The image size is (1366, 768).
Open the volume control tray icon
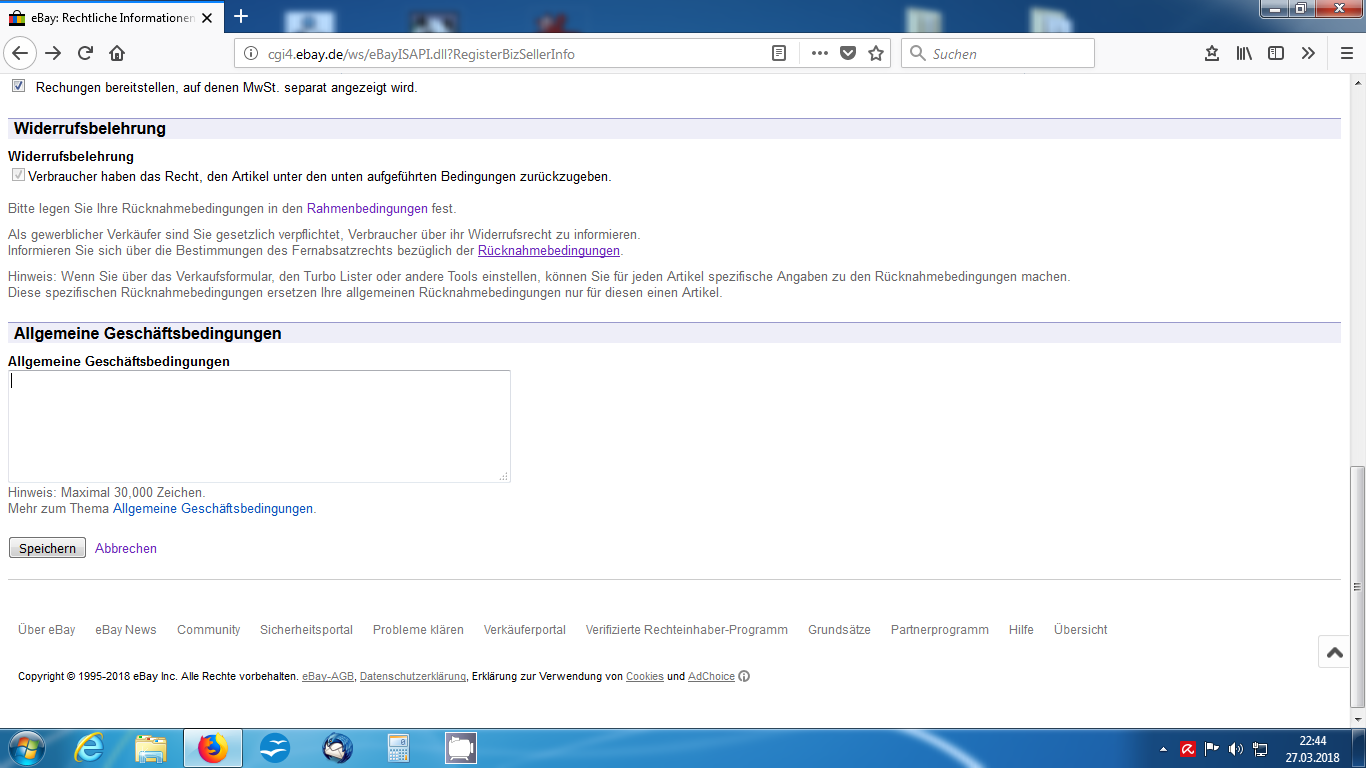click(1236, 748)
